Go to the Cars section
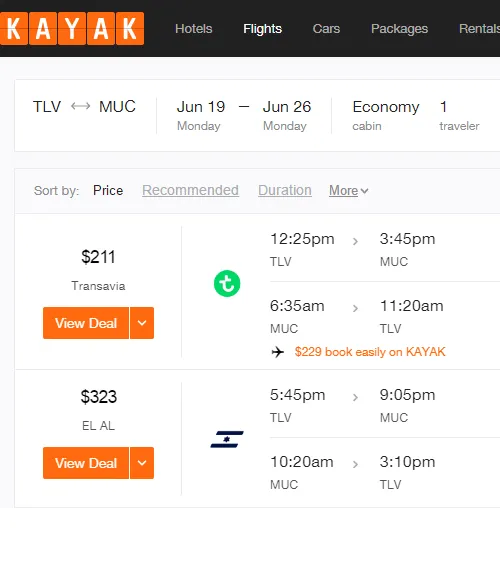Image resolution: width=500 pixels, height=566 pixels. click(x=326, y=29)
